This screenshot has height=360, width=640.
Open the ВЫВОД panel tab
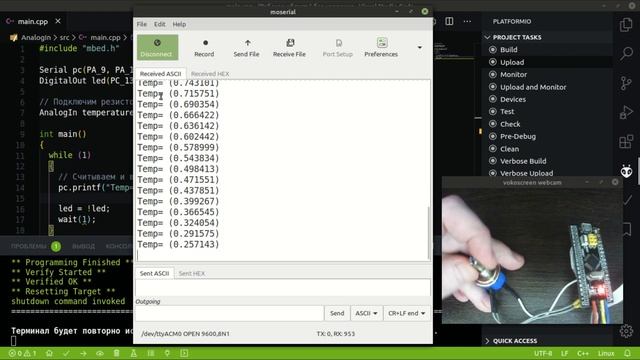pyautogui.click(x=83, y=247)
